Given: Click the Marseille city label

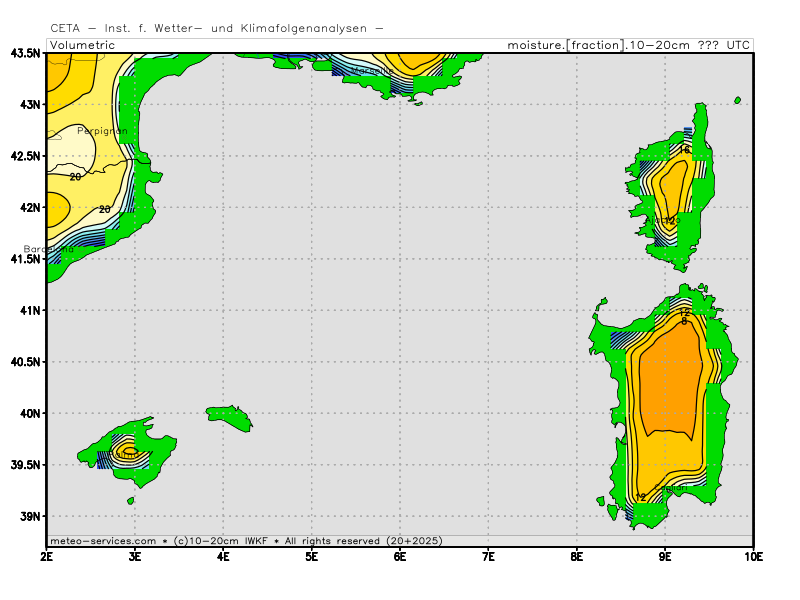Looking at the screenshot, I should [x=371, y=70].
